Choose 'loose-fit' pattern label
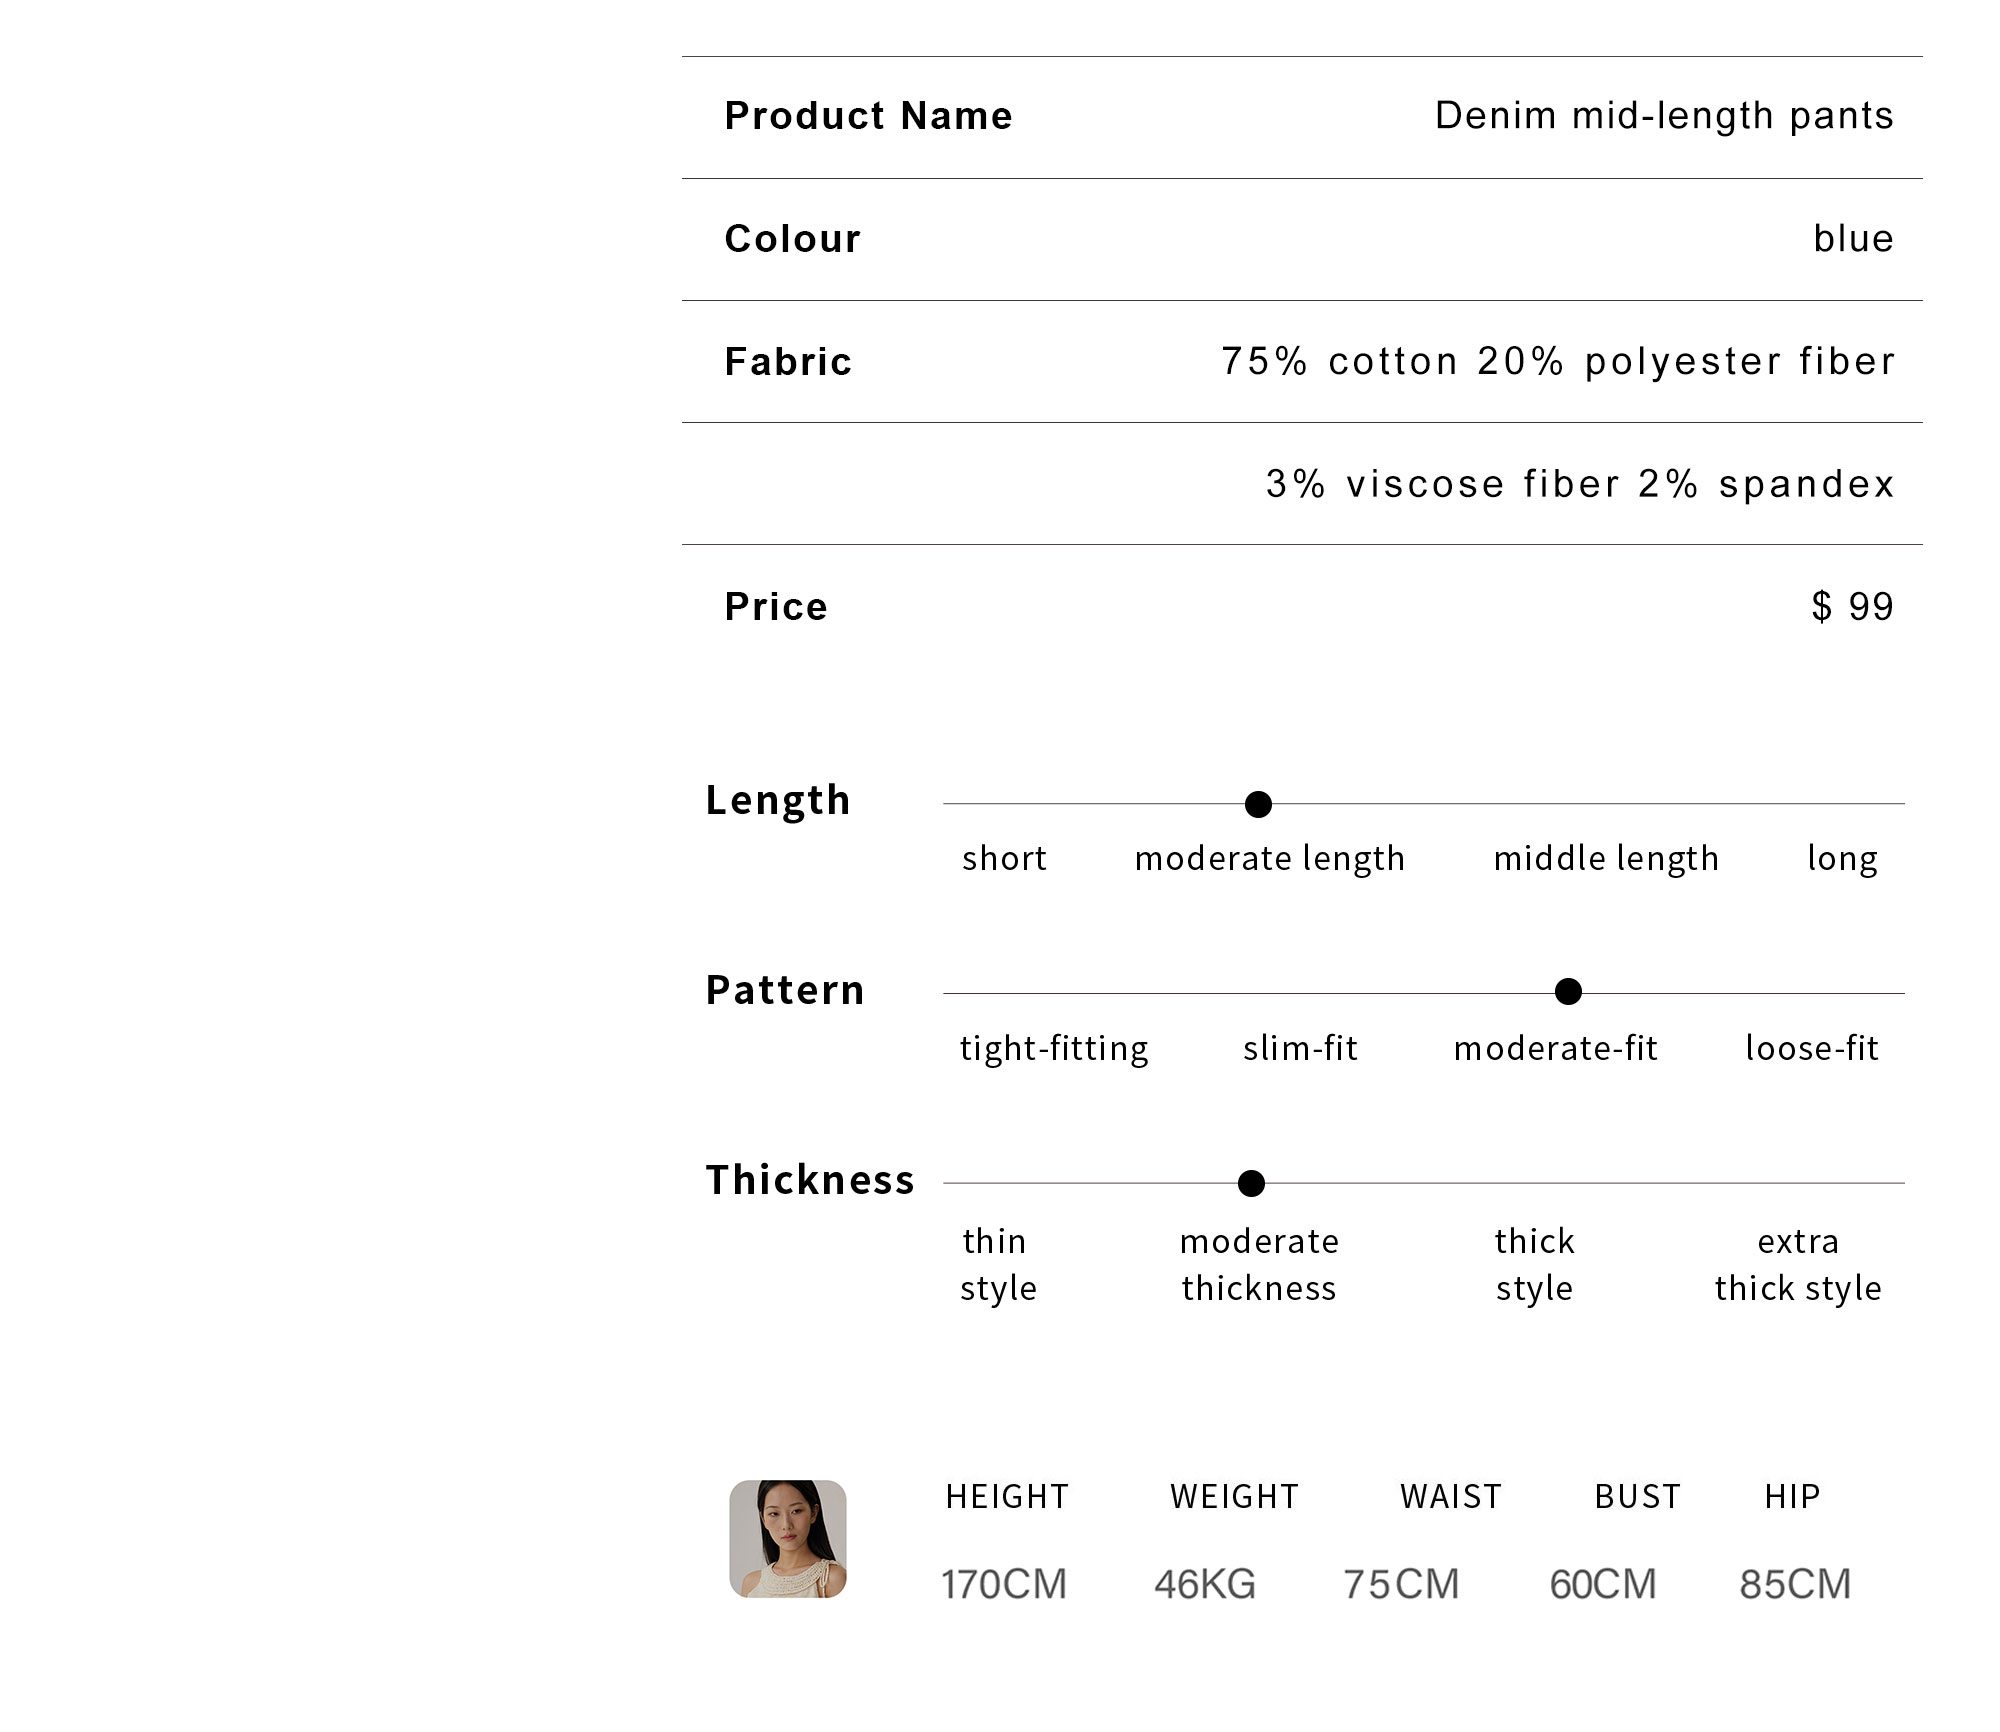The width and height of the screenshot is (2000, 1732). pos(1812,1048)
